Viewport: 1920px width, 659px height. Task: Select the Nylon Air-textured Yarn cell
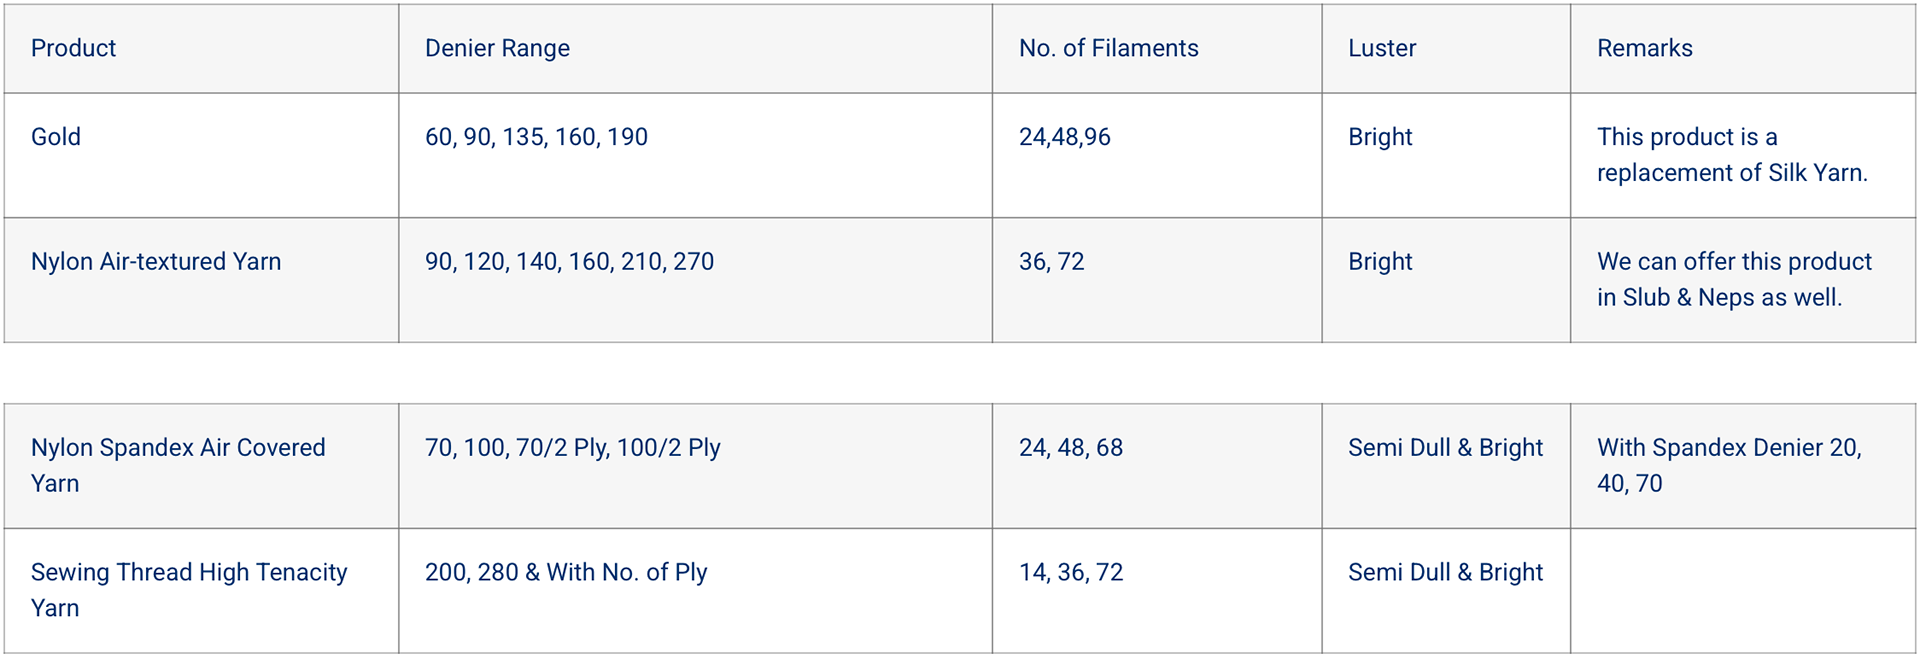(156, 262)
